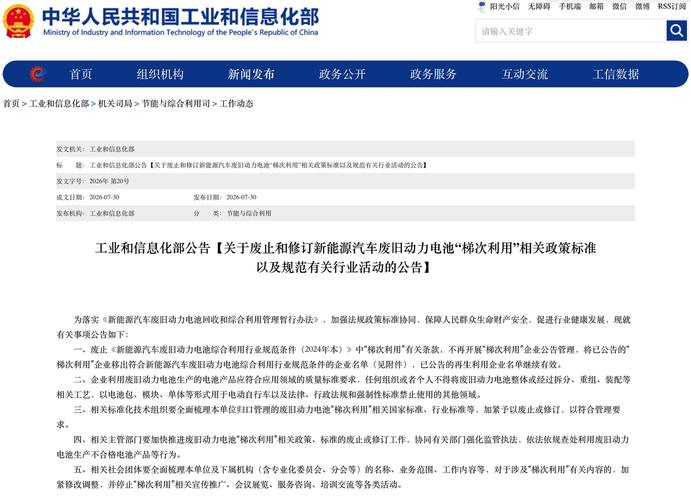Viewport: 691px width, 500px height.
Task: Click the red e-logo in the nav bar
Action: [37, 74]
